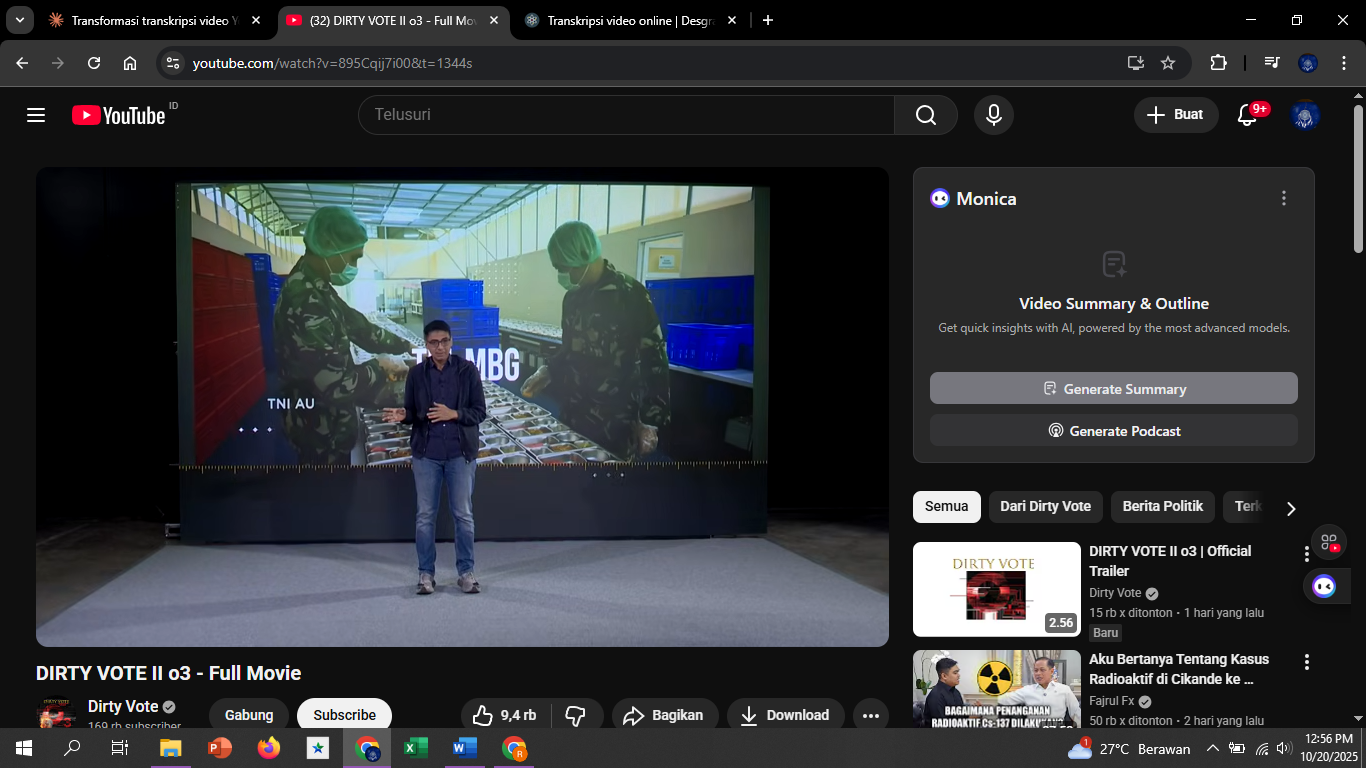Open the Monica tools grid shortcut
Image resolution: width=1366 pixels, height=768 pixels.
[1329, 542]
